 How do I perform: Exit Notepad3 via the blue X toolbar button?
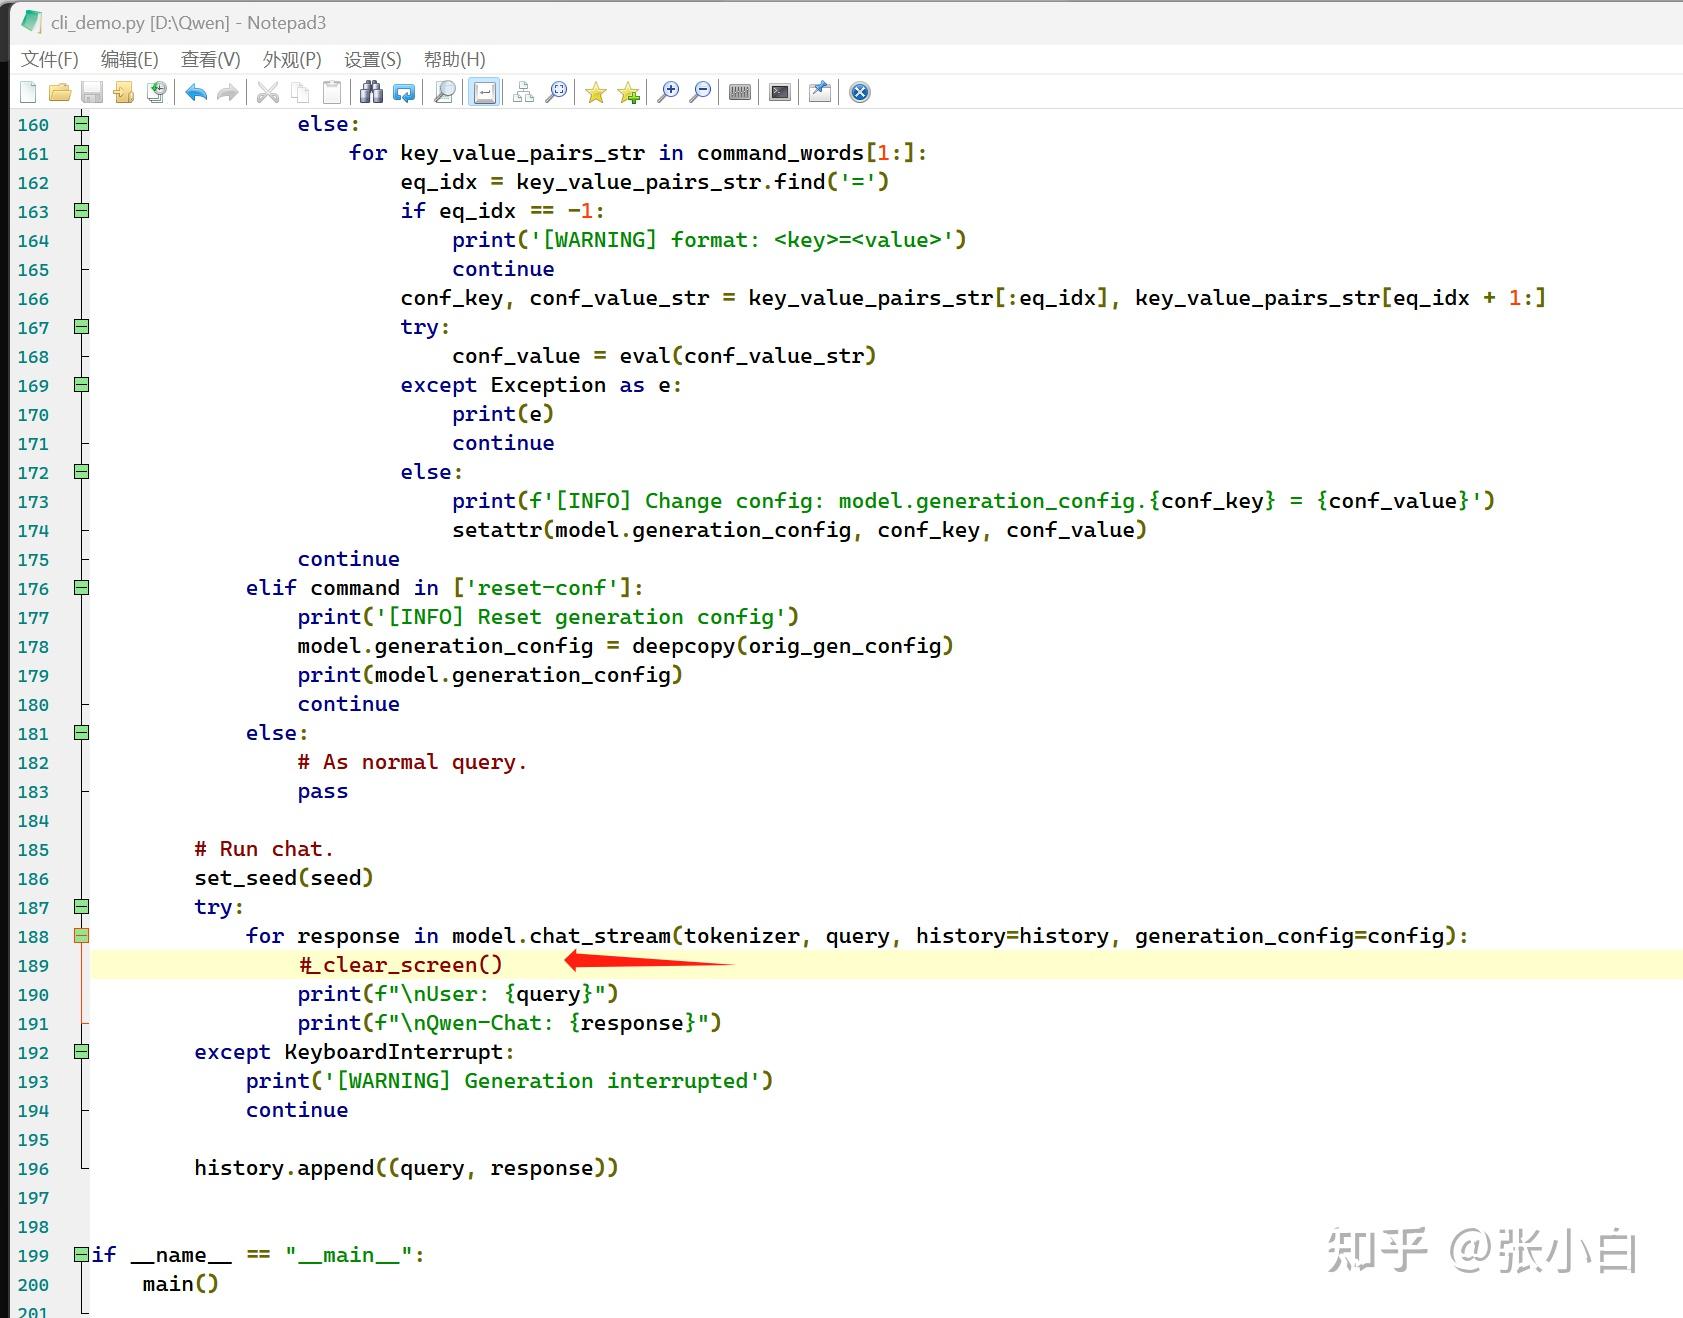click(858, 92)
